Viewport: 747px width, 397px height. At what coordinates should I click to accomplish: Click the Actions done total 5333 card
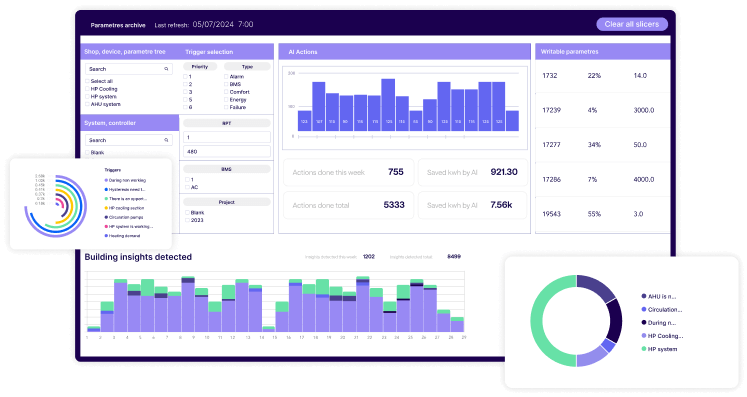tap(348, 205)
